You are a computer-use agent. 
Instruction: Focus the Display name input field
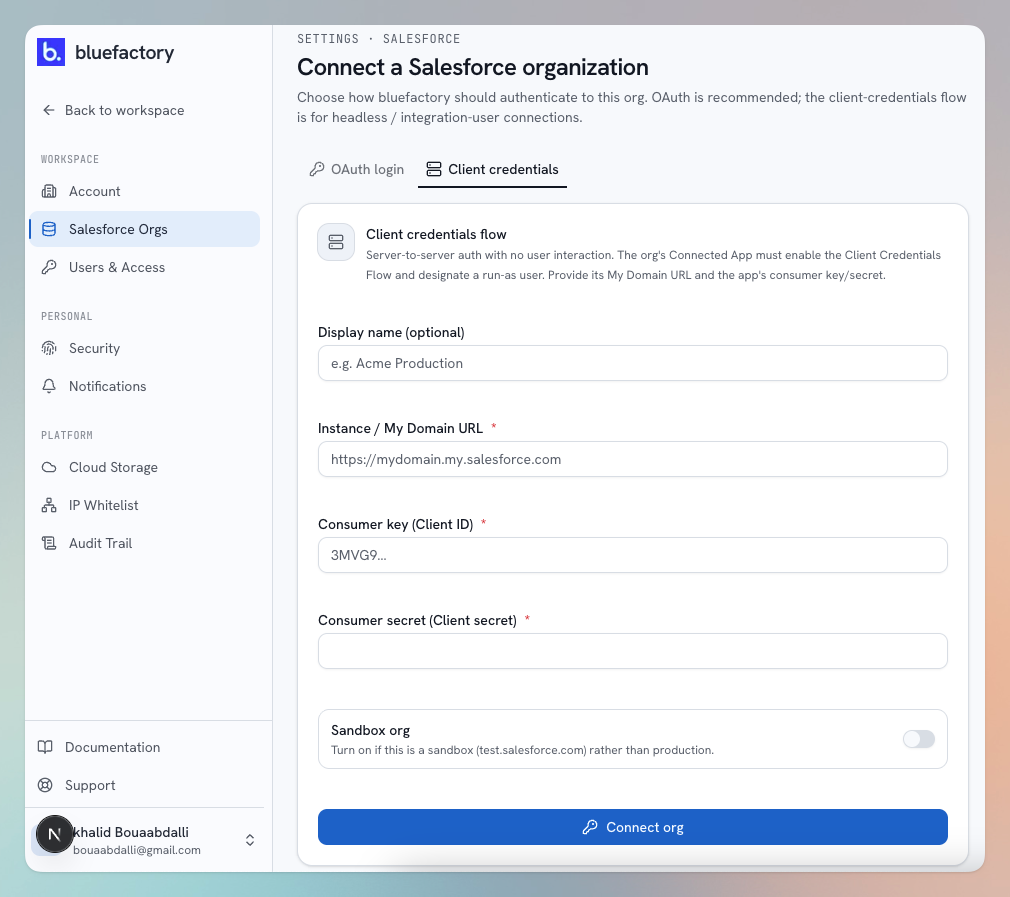click(x=633, y=363)
